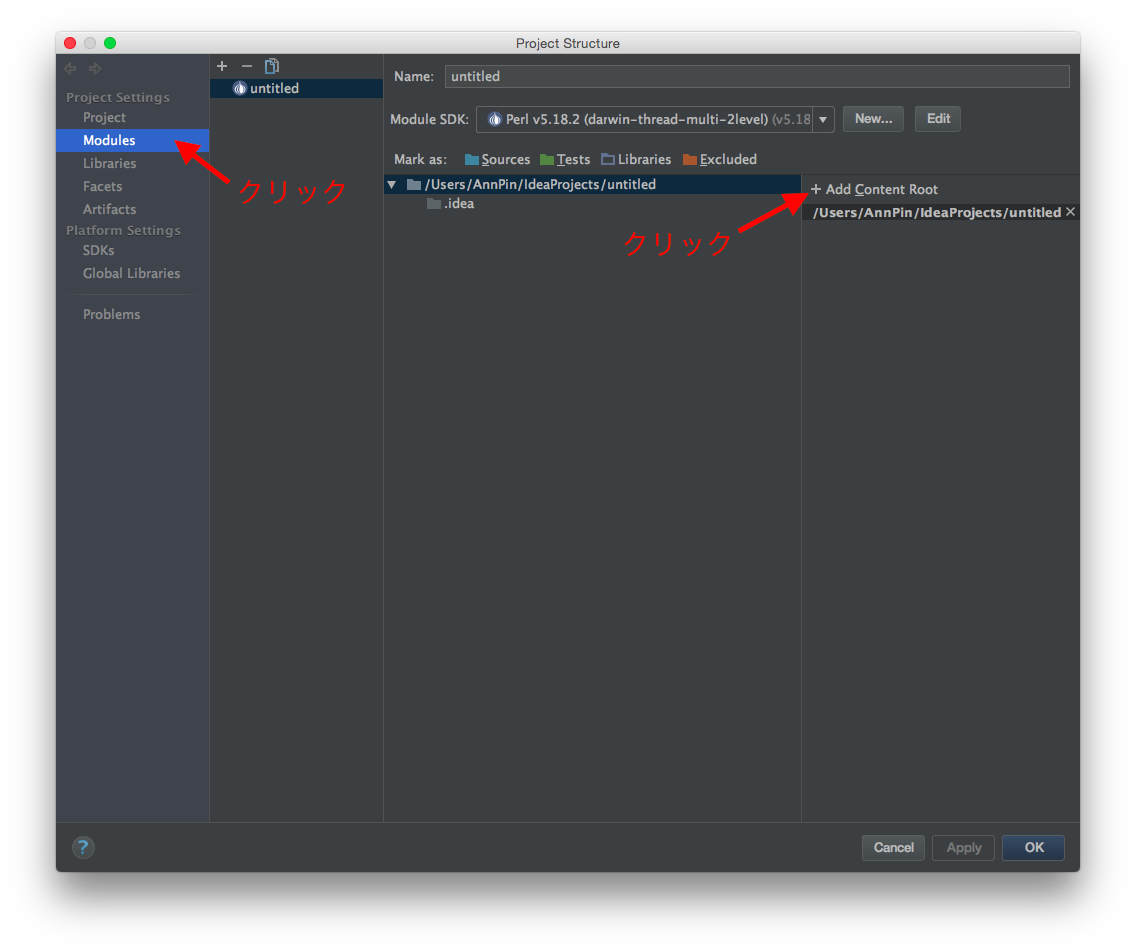Open Problems section
Screen dimensions: 1136x952
112,314
